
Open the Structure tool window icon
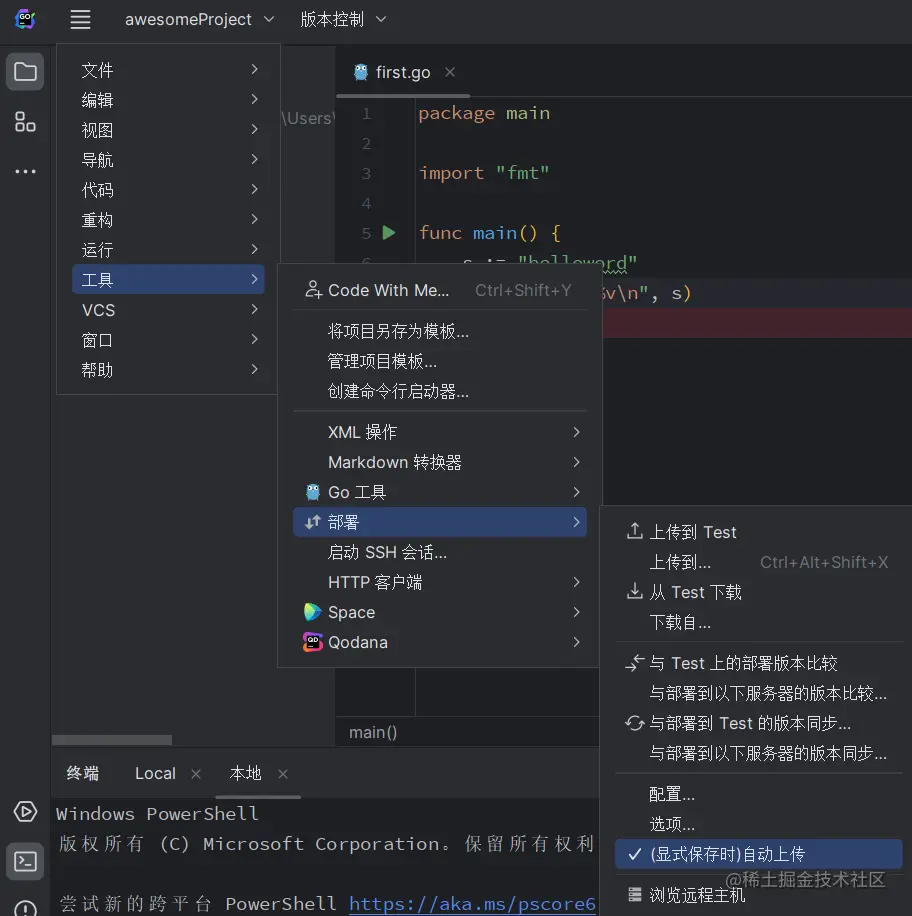coord(25,122)
